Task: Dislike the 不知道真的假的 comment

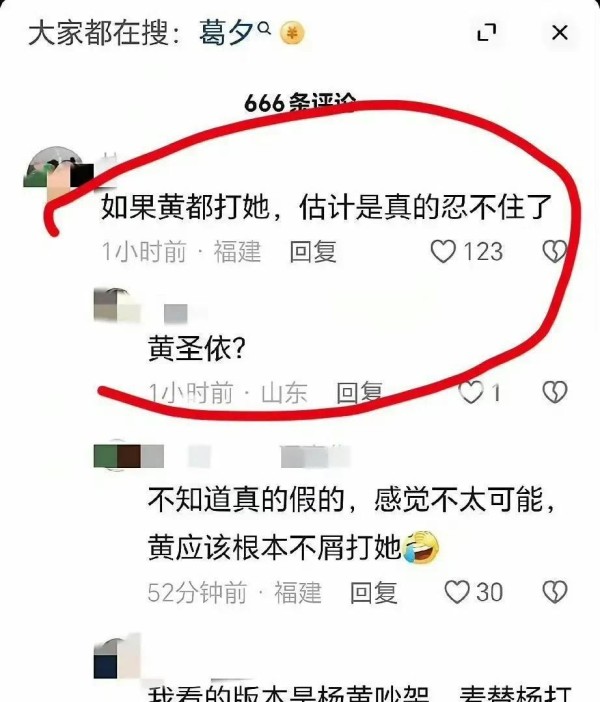Action: [x=555, y=592]
